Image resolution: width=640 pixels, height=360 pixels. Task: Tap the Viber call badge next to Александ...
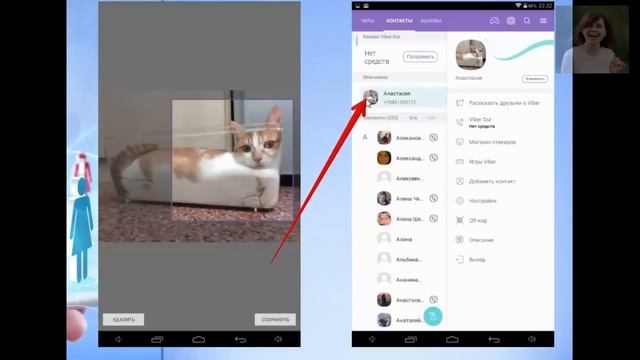coord(434,158)
